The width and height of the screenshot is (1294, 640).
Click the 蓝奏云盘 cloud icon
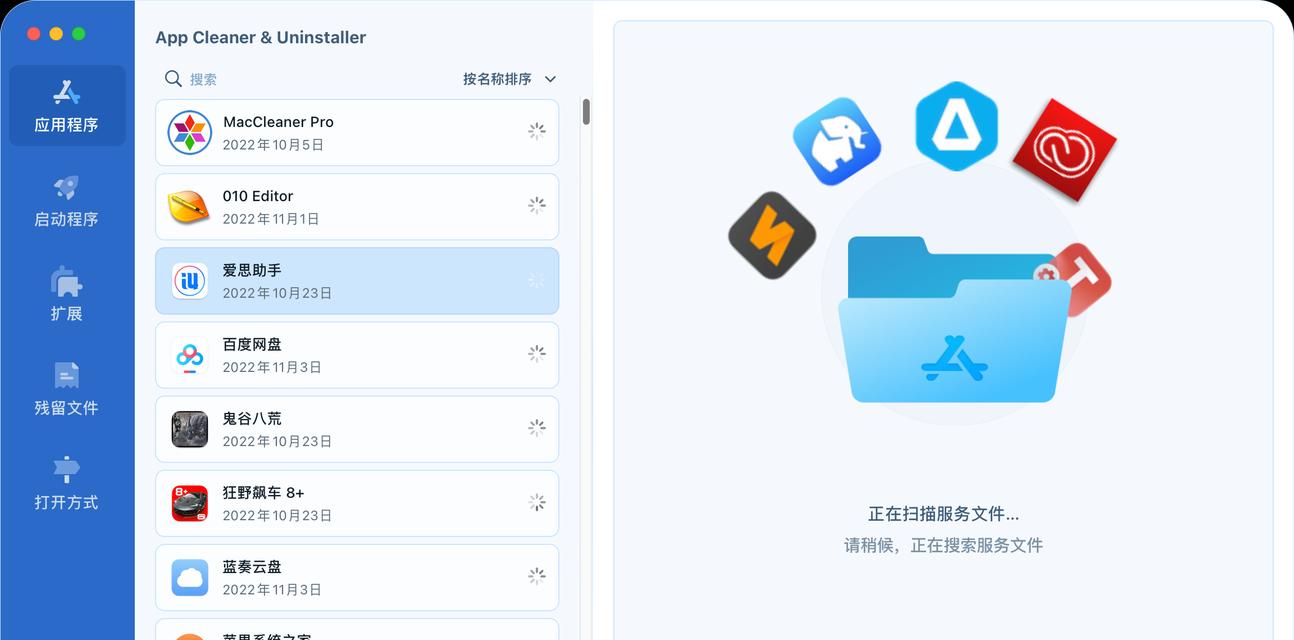tap(189, 577)
